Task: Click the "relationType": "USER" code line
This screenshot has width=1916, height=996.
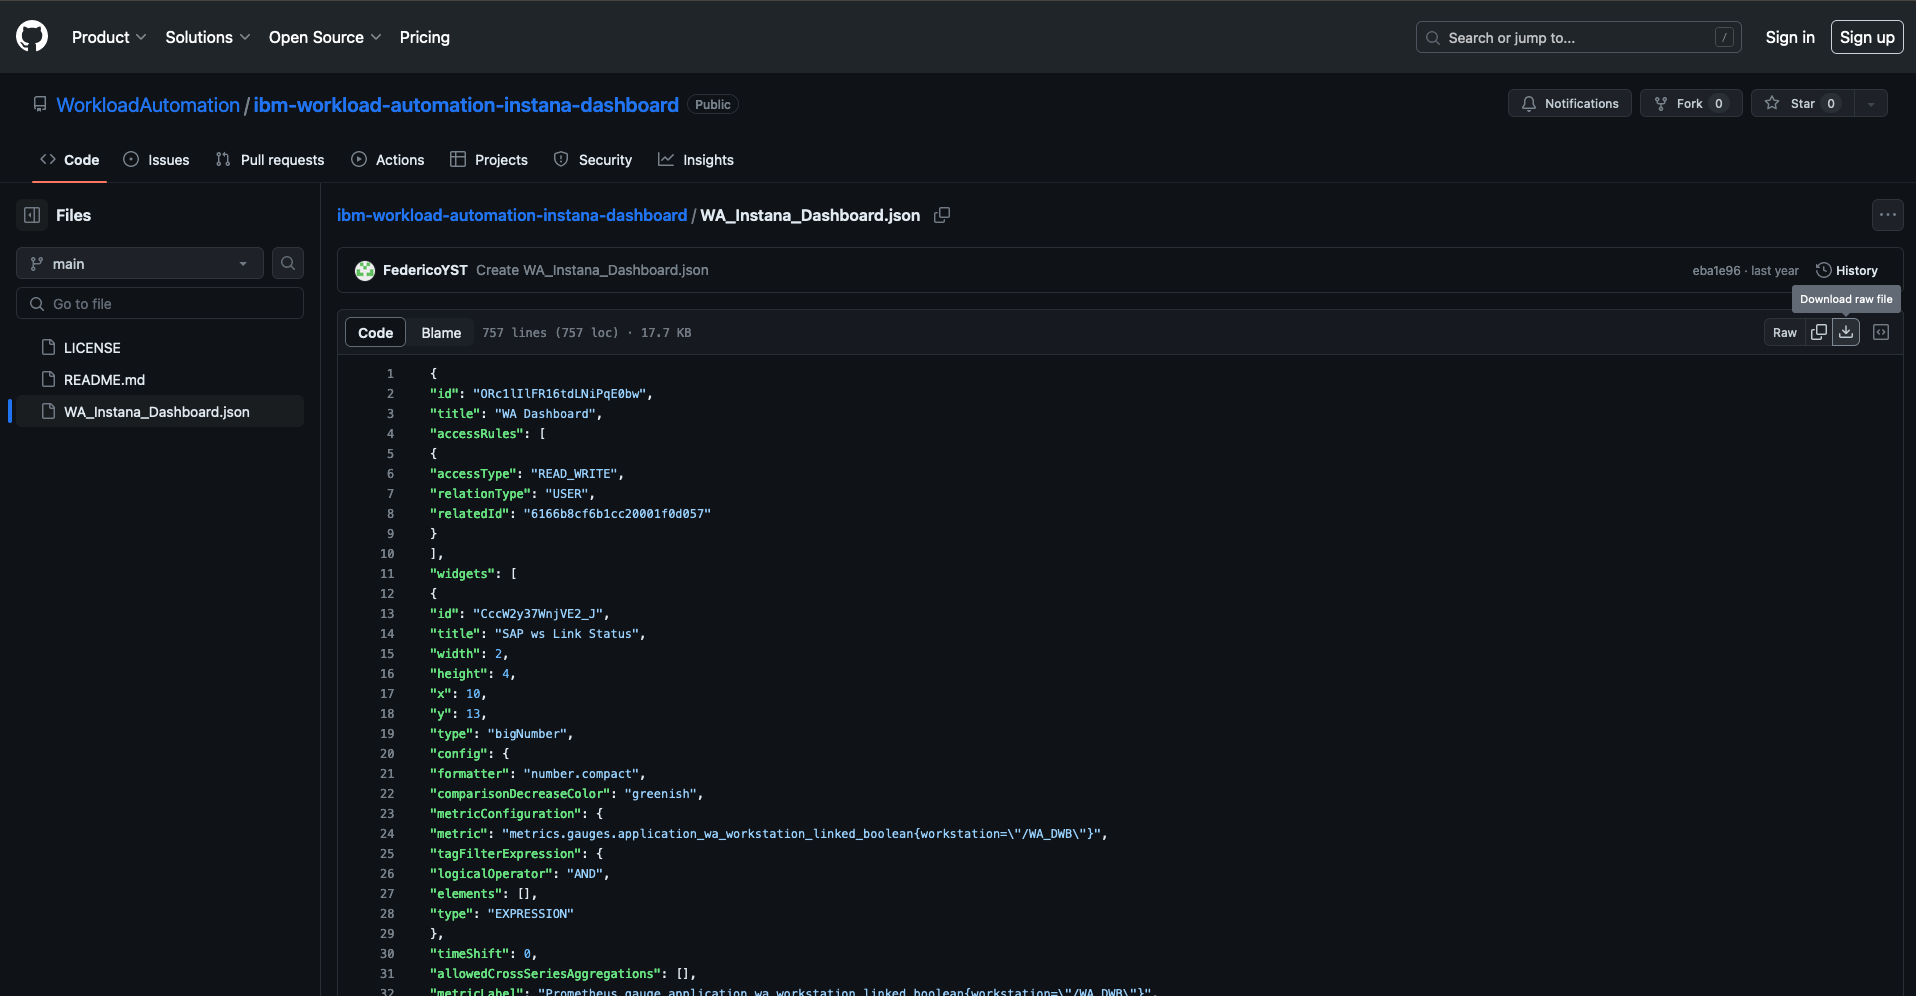Action: (x=513, y=493)
